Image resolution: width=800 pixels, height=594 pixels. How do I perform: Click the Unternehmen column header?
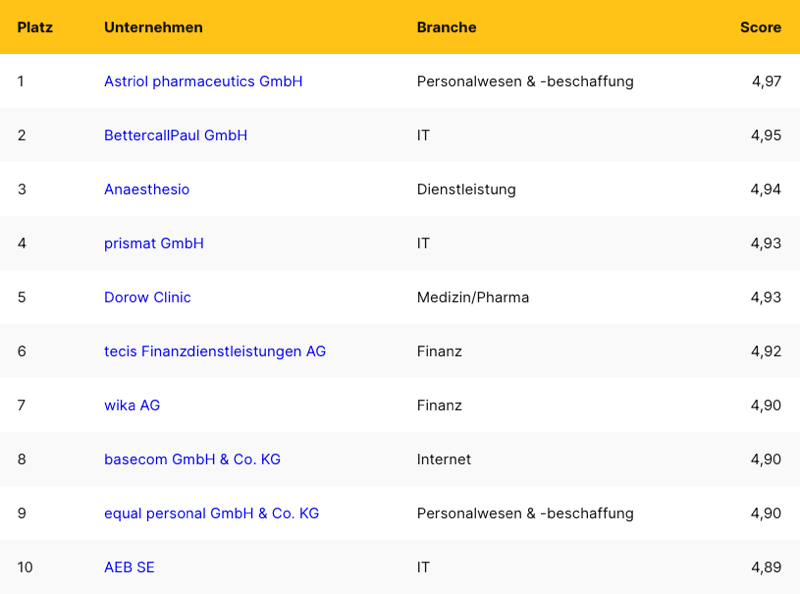coord(153,27)
